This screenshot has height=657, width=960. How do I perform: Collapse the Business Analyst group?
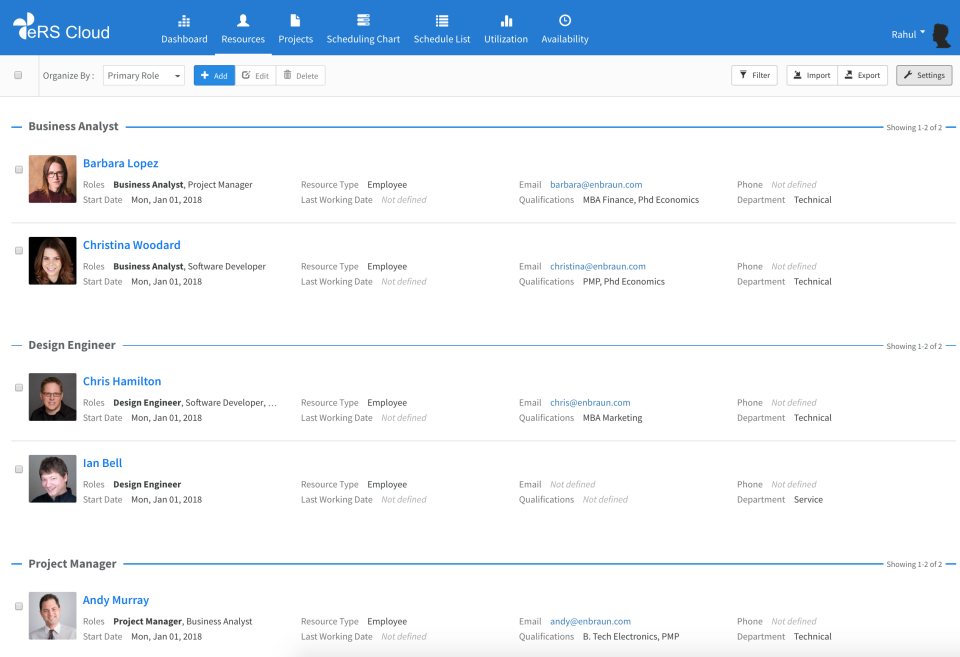click(x=17, y=127)
